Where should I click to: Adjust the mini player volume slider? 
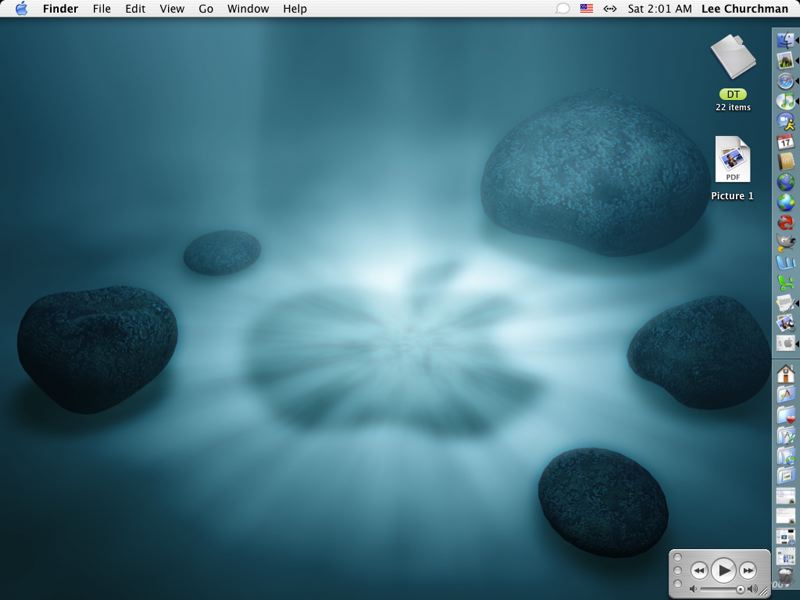click(x=740, y=589)
